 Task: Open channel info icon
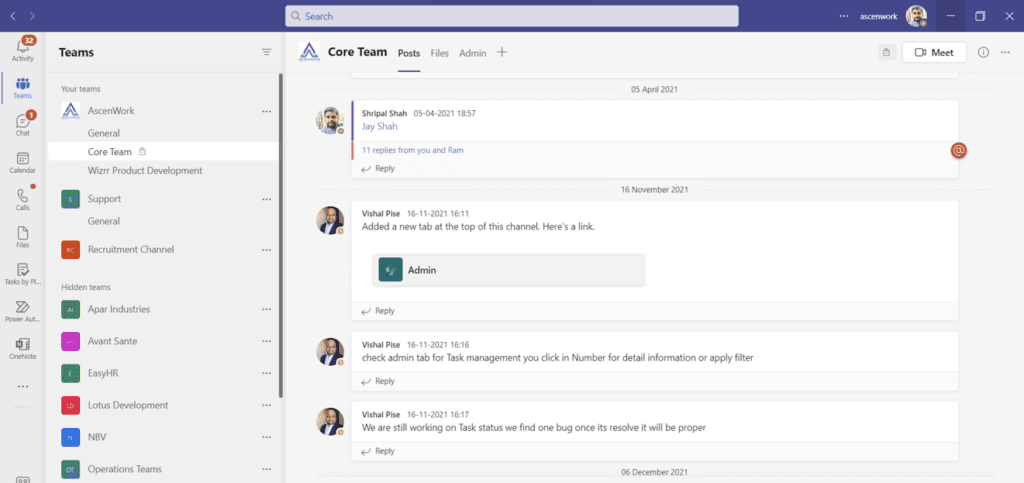983,53
